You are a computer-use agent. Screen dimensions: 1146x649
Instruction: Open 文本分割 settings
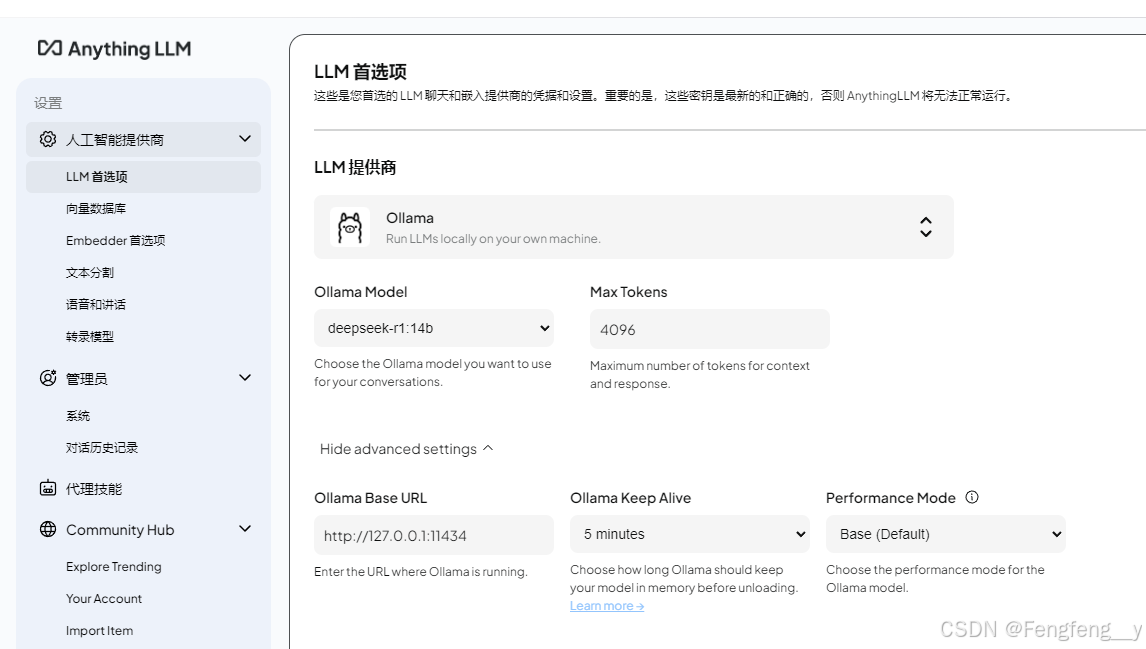[90, 273]
